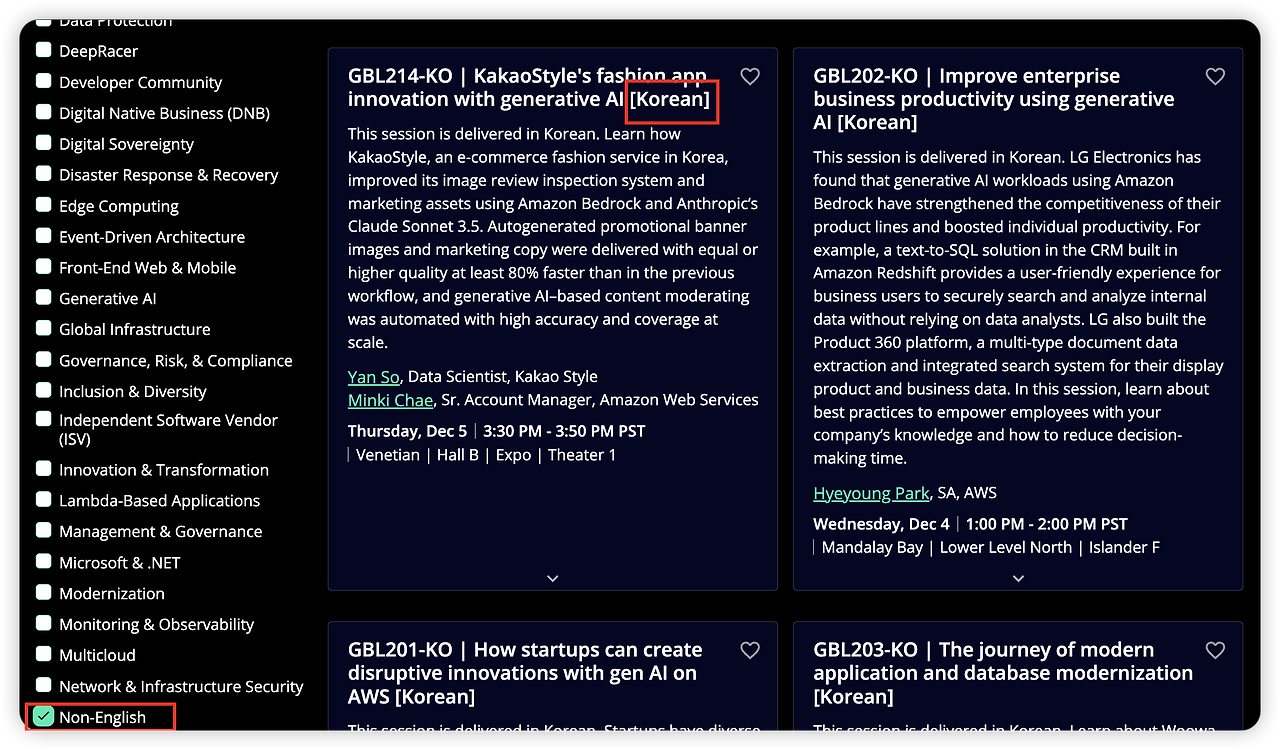Click the "Venetian | Hall B | Expo | Theater 1" location

pyautogui.click(x=487, y=455)
